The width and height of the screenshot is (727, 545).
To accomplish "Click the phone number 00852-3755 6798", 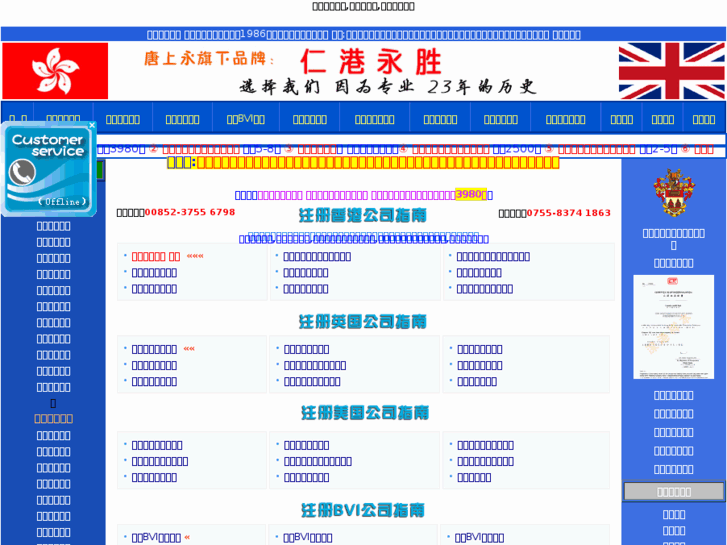I will [190, 212].
